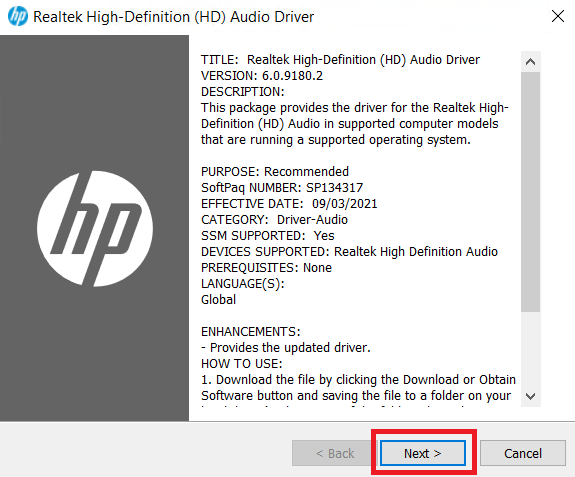Viewport: 575px width, 477px height.
Task: Click the 'DESCRIPTION:' heading
Action: click(243, 92)
